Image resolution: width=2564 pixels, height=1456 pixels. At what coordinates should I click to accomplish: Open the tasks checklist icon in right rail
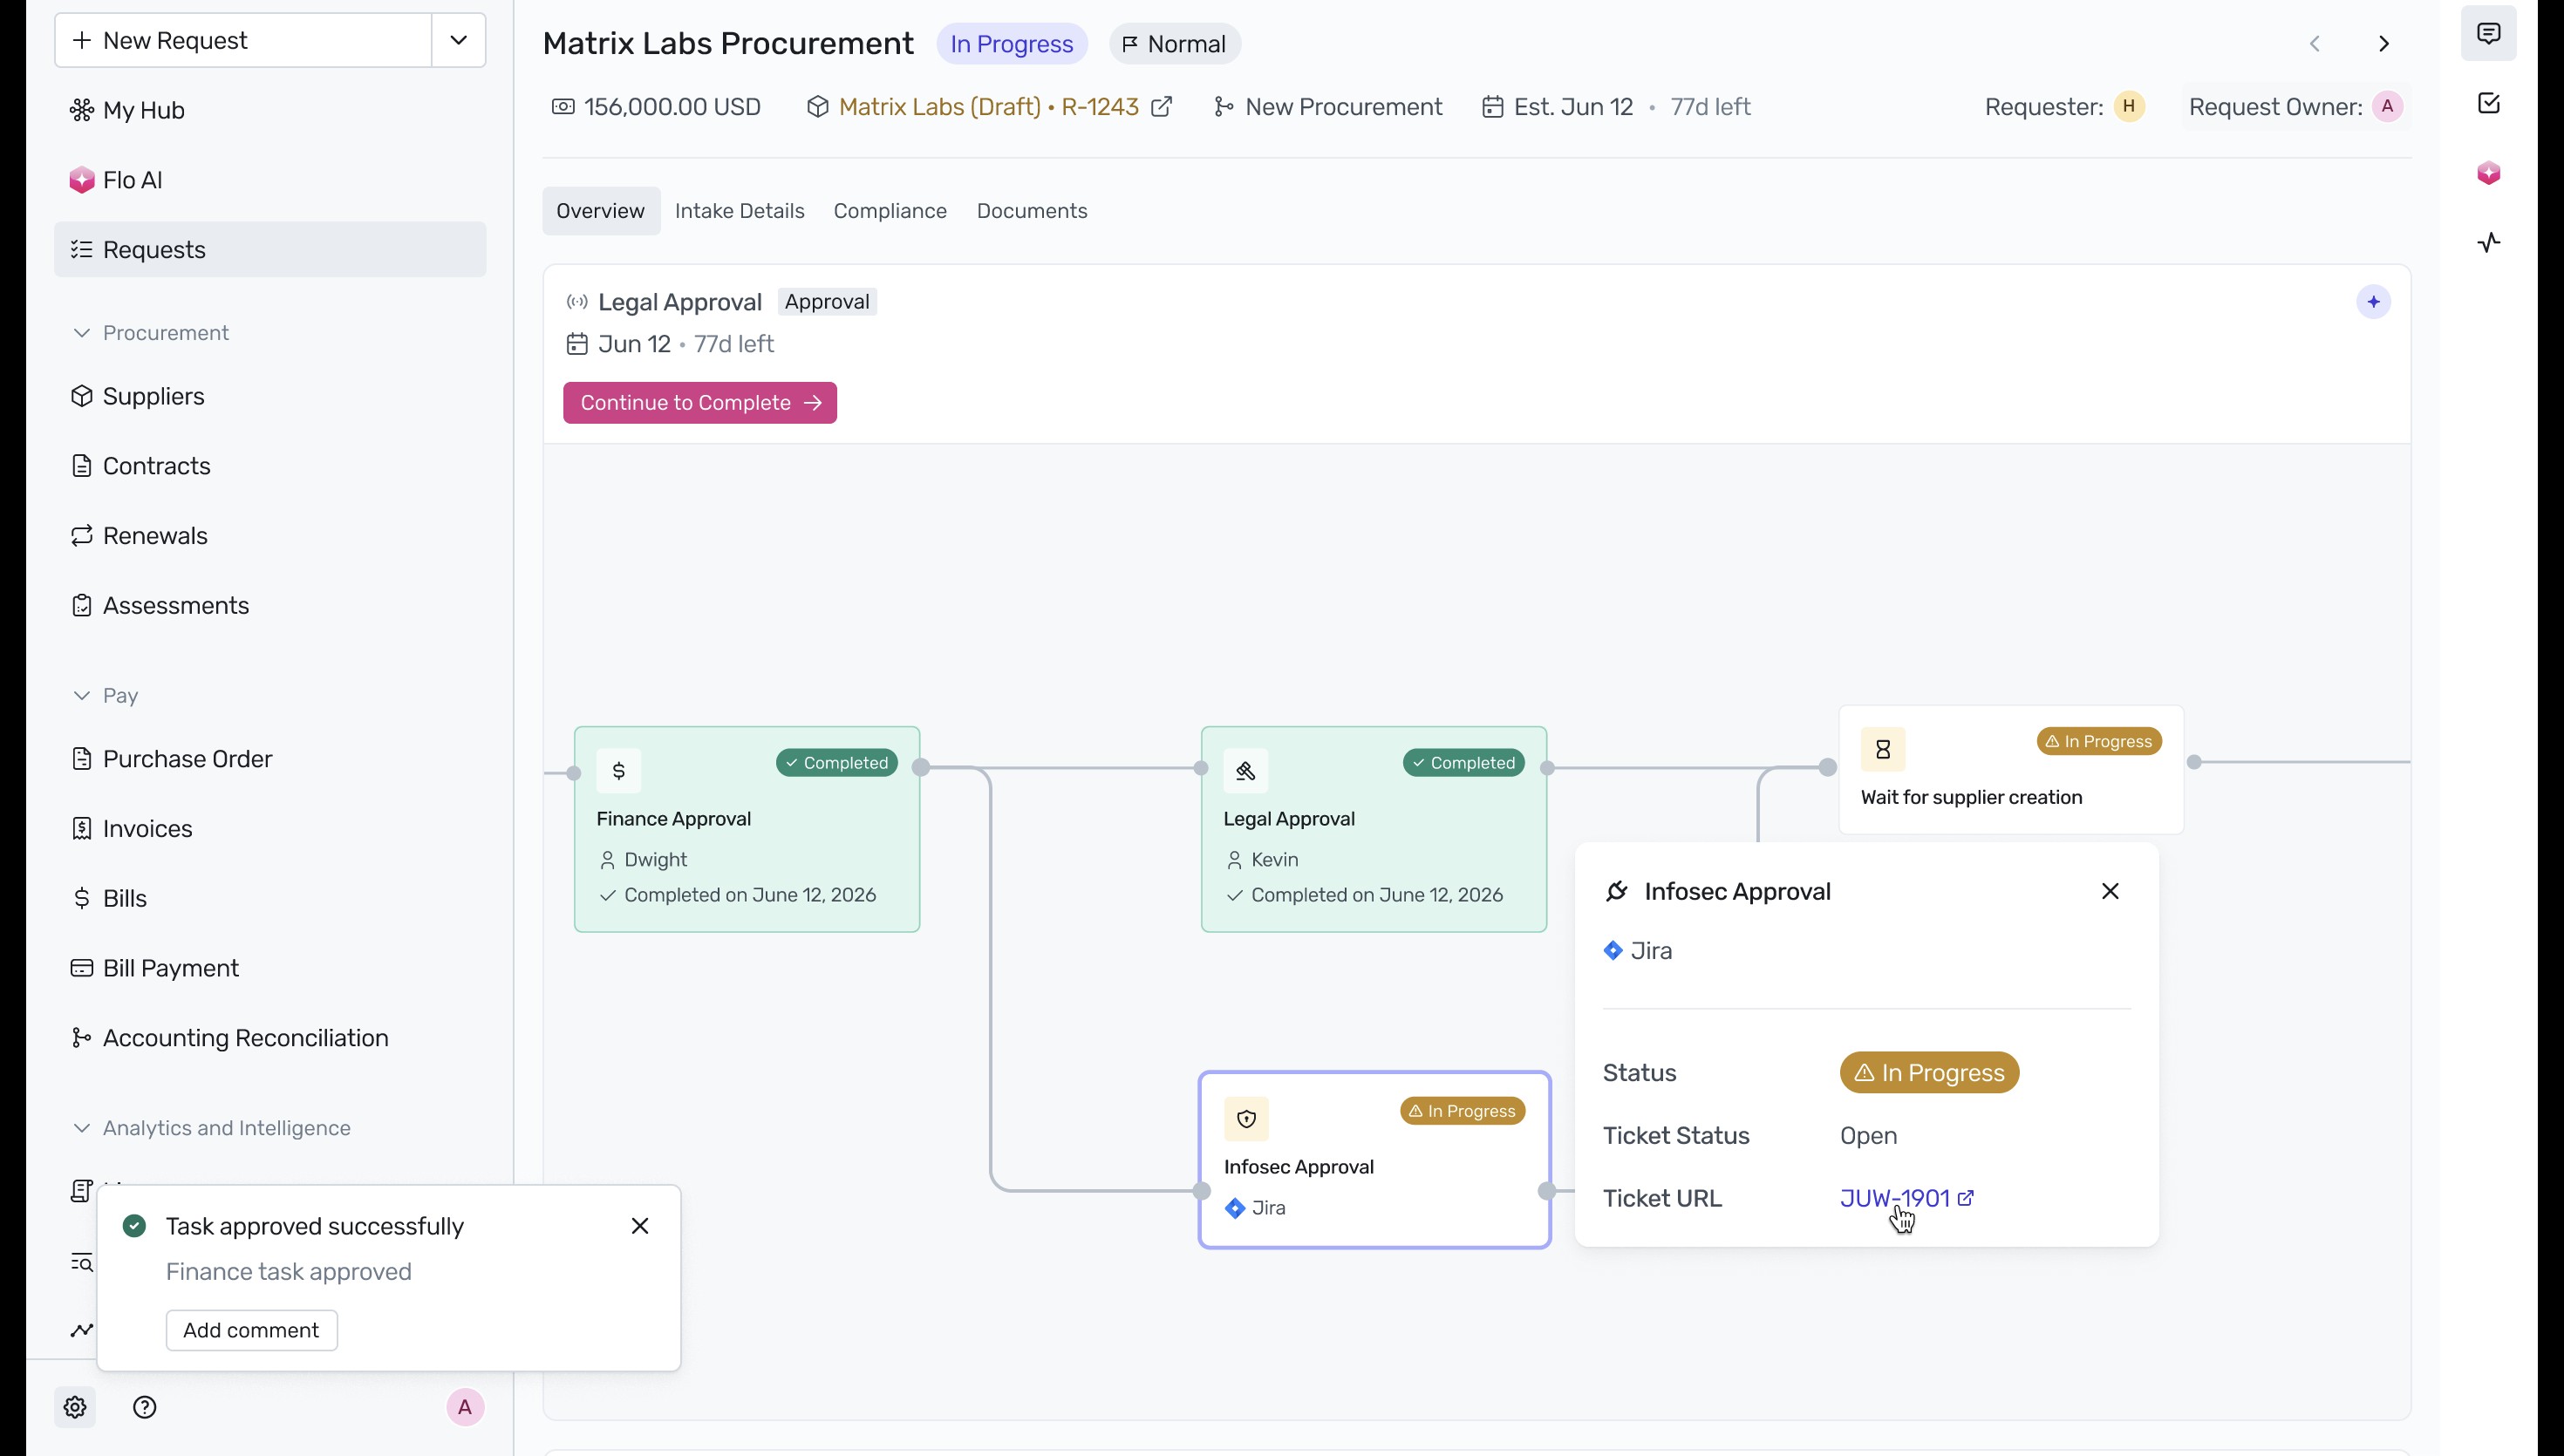2488,103
